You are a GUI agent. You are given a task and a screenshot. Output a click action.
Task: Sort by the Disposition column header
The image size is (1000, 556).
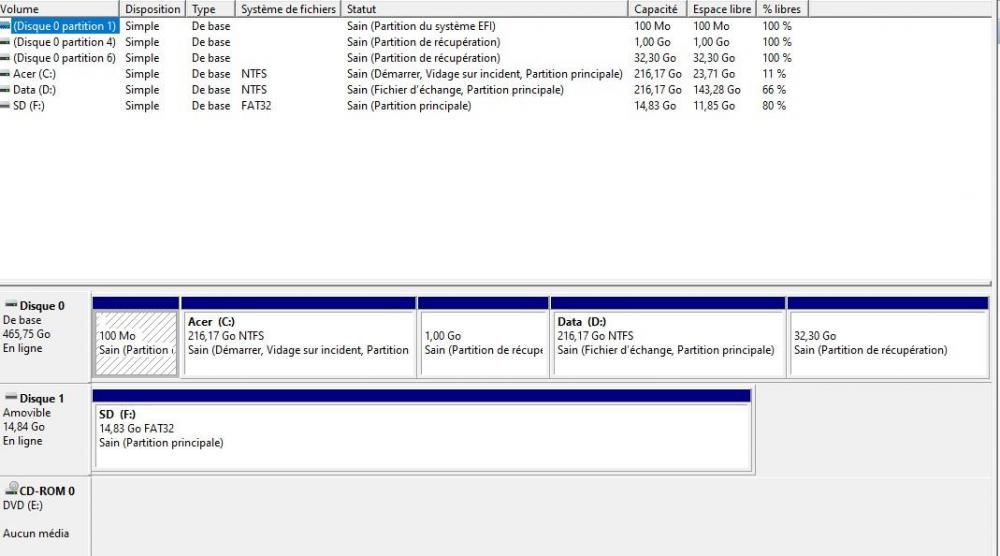pyautogui.click(x=152, y=9)
